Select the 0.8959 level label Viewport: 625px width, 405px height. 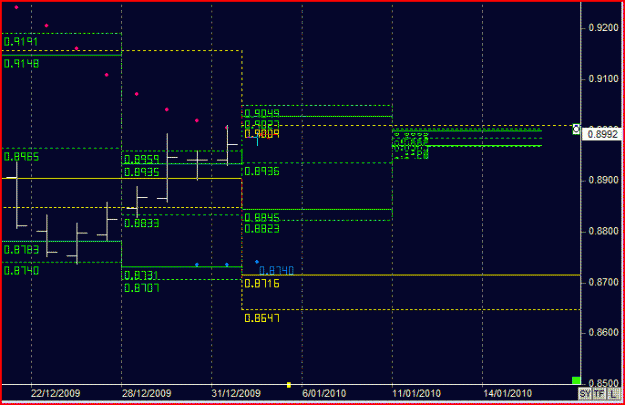pos(142,159)
